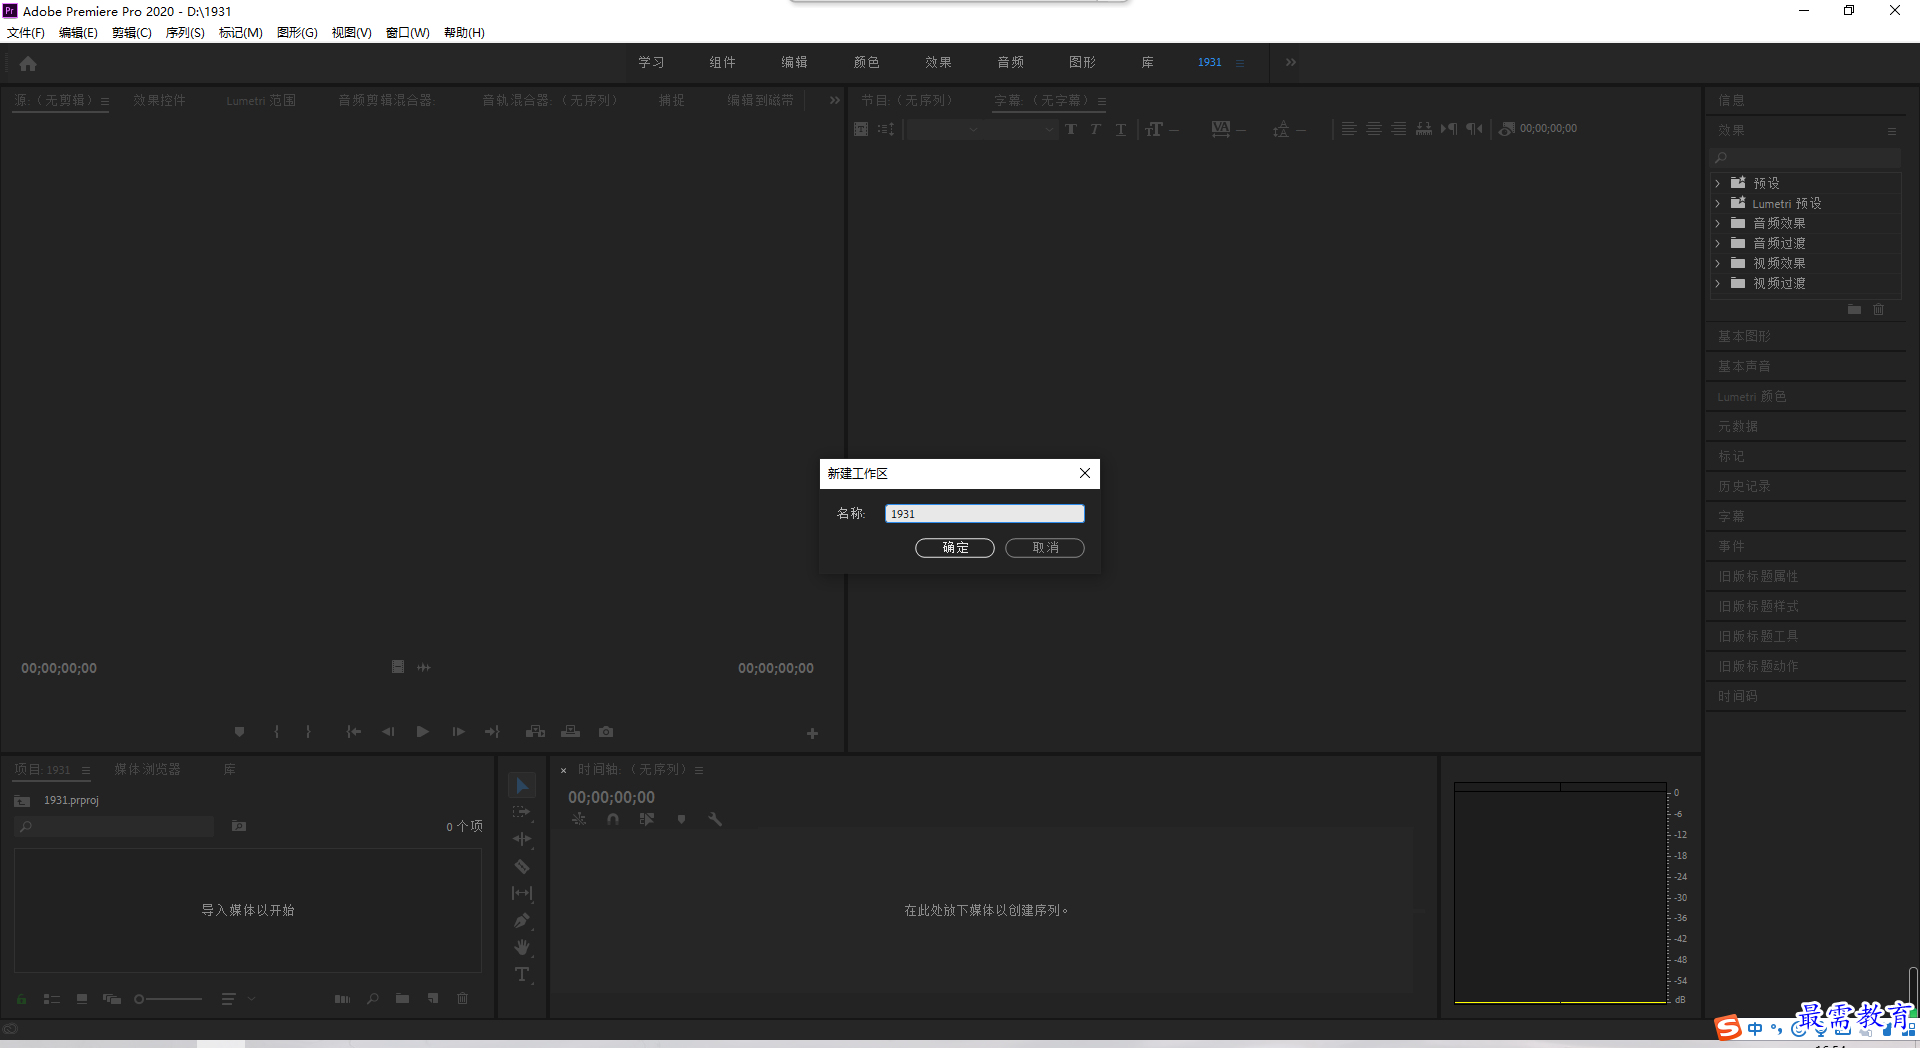Click the new custom bin icon in Effects panel
The height and width of the screenshot is (1048, 1920).
[x=1854, y=310]
